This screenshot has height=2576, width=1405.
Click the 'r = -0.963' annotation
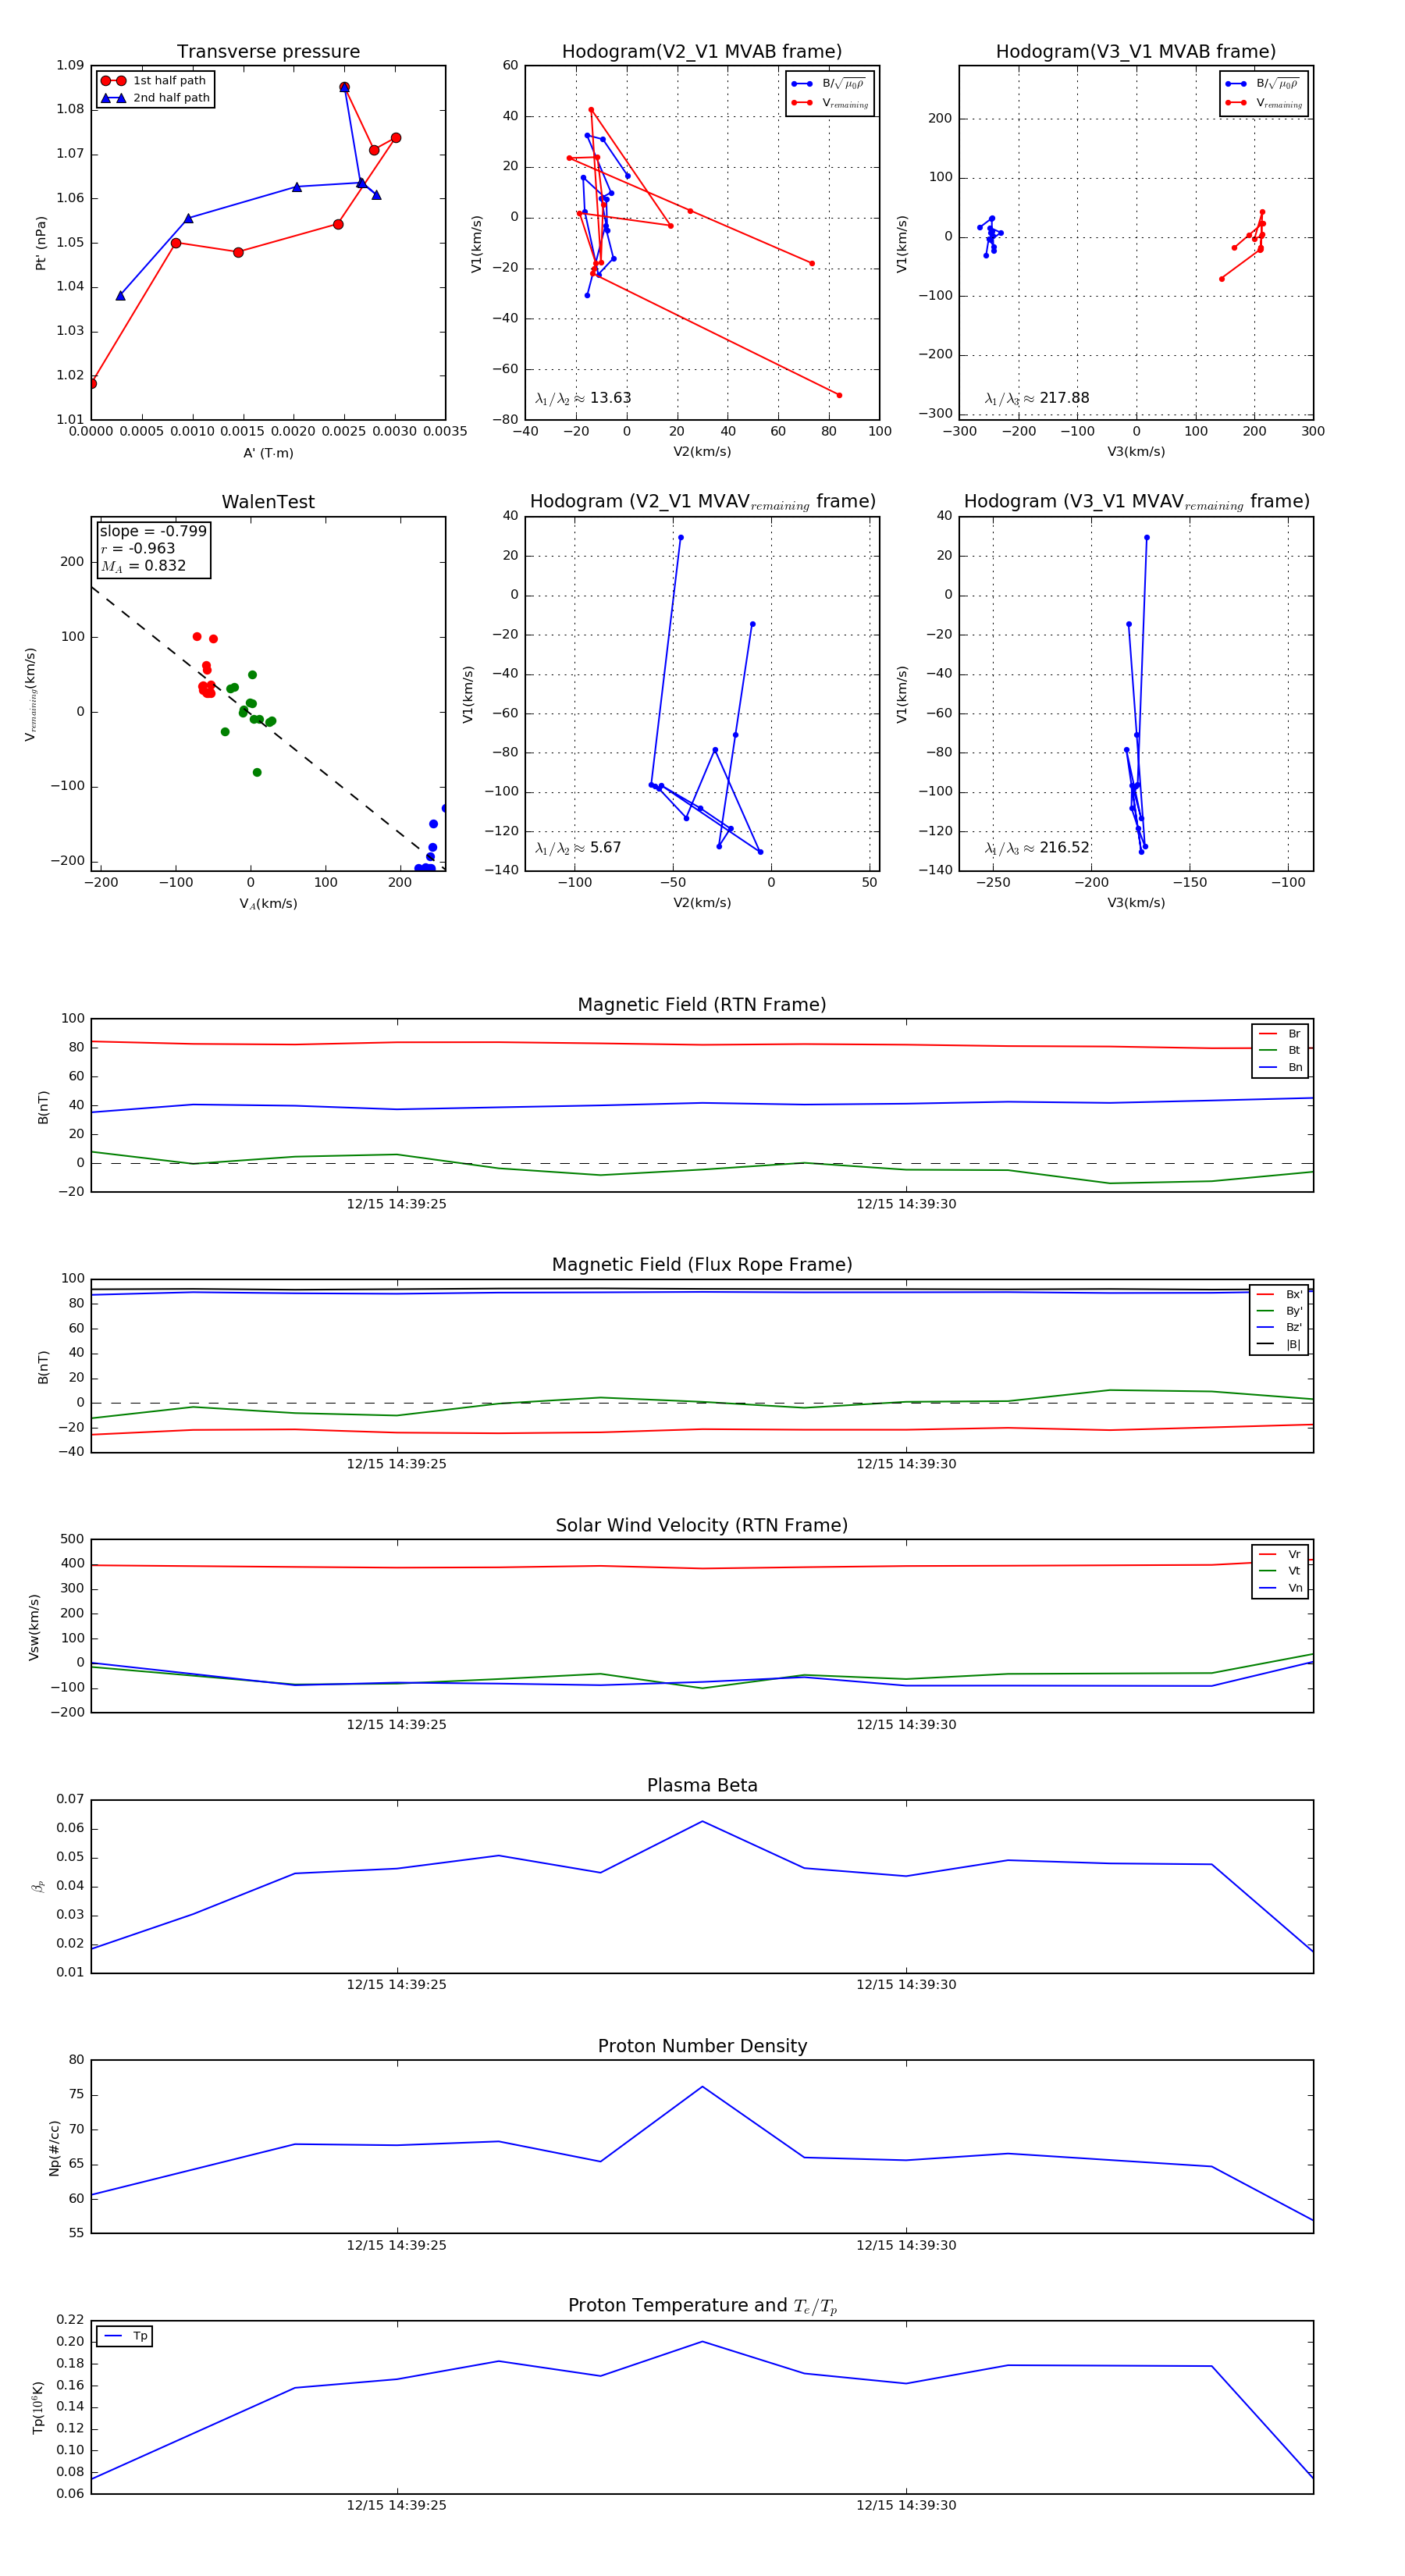point(138,548)
